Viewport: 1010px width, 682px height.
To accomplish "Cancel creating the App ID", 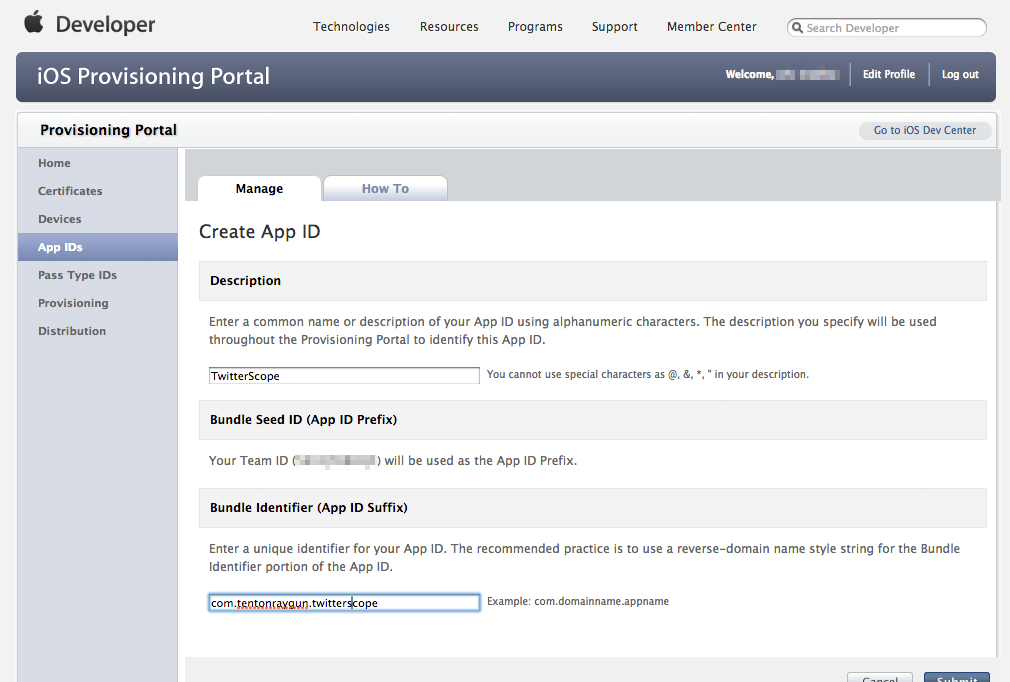I will tap(880, 677).
